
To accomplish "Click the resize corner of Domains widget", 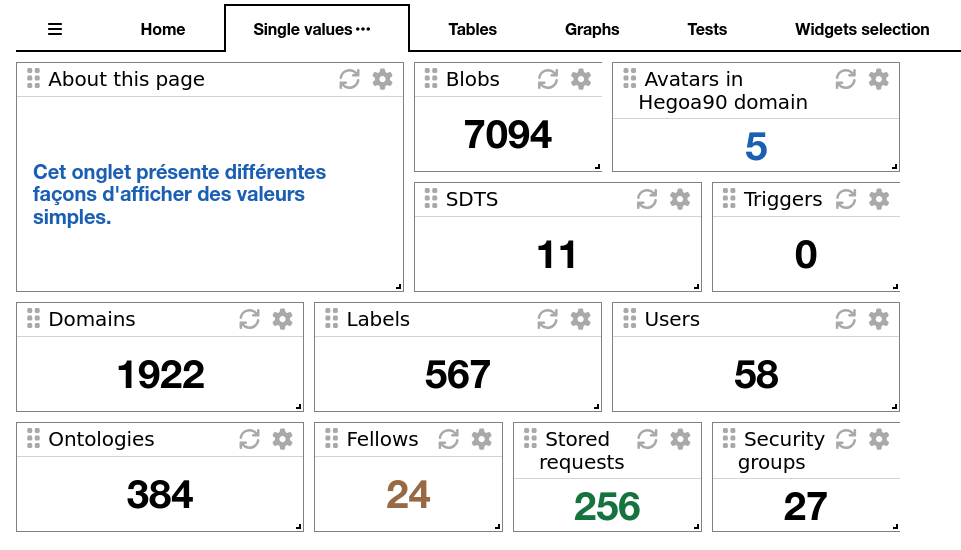I will click(x=299, y=406).
